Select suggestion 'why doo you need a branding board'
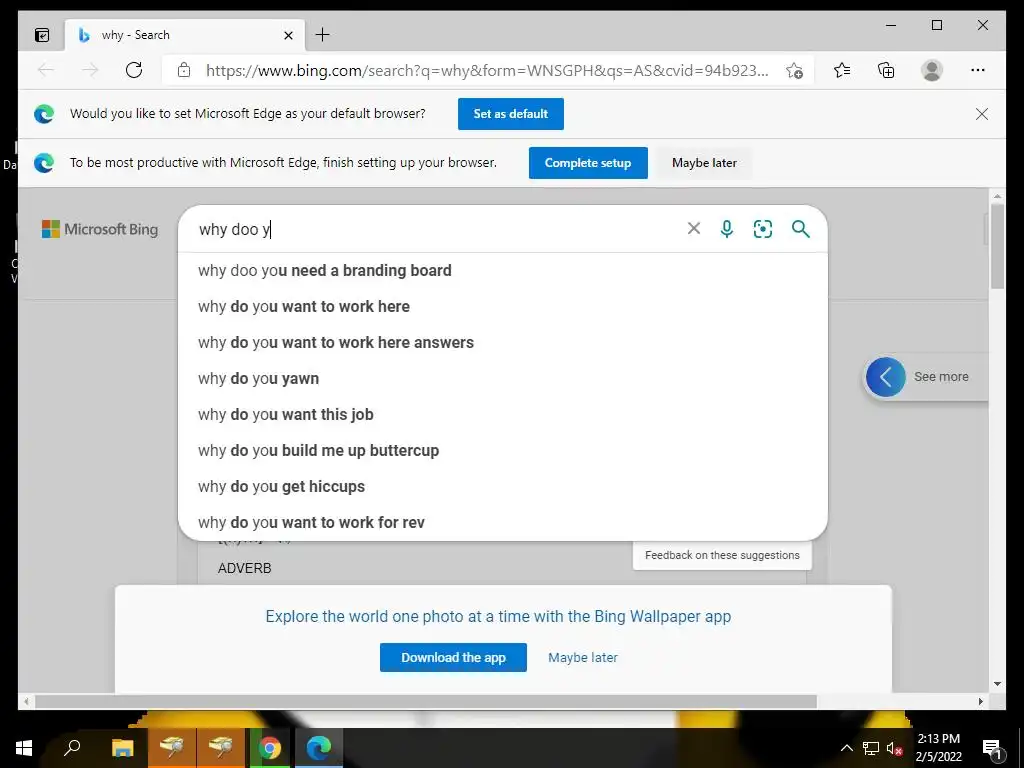The width and height of the screenshot is (1024, 768). [503, 270]
